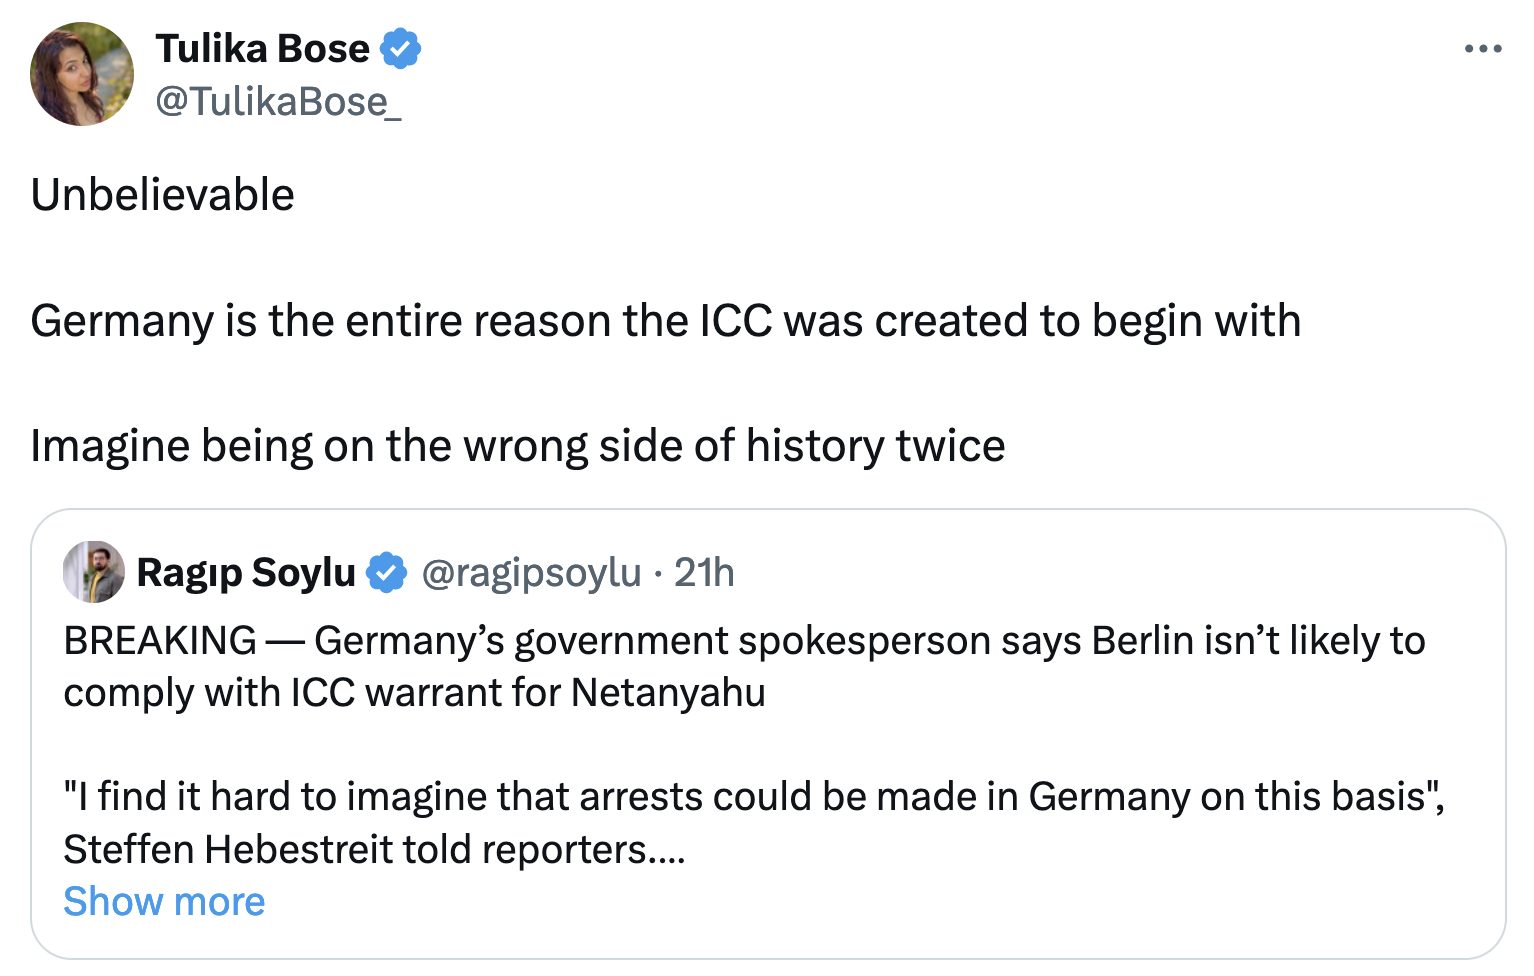The width and height of the screenshot is (1534, 976).
Task: Click the Ragıp Soylu display name
Action: click(x=246, y=573)
